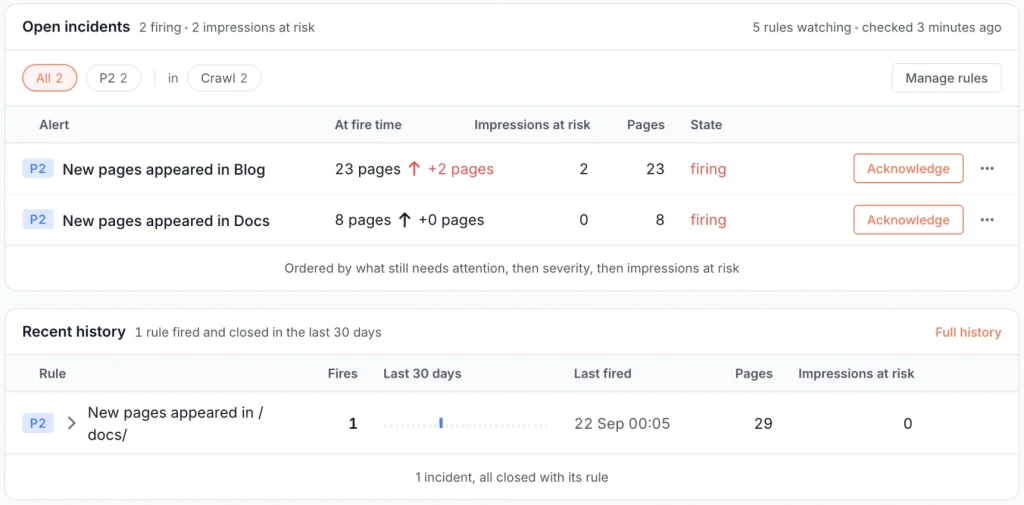Open Manage rules
Screen dimensions: 1024x505
click(946, 78)
